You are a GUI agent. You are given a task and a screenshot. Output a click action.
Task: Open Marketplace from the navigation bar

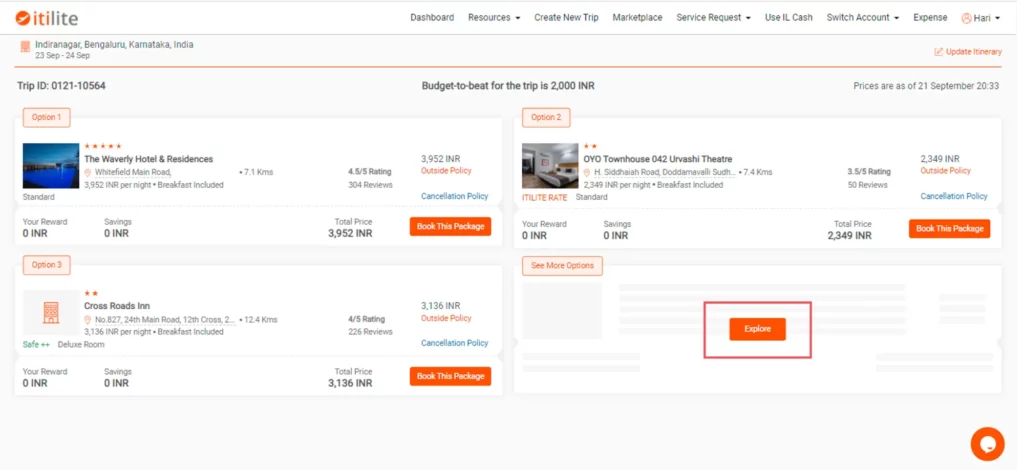click(x=637, y=18)
